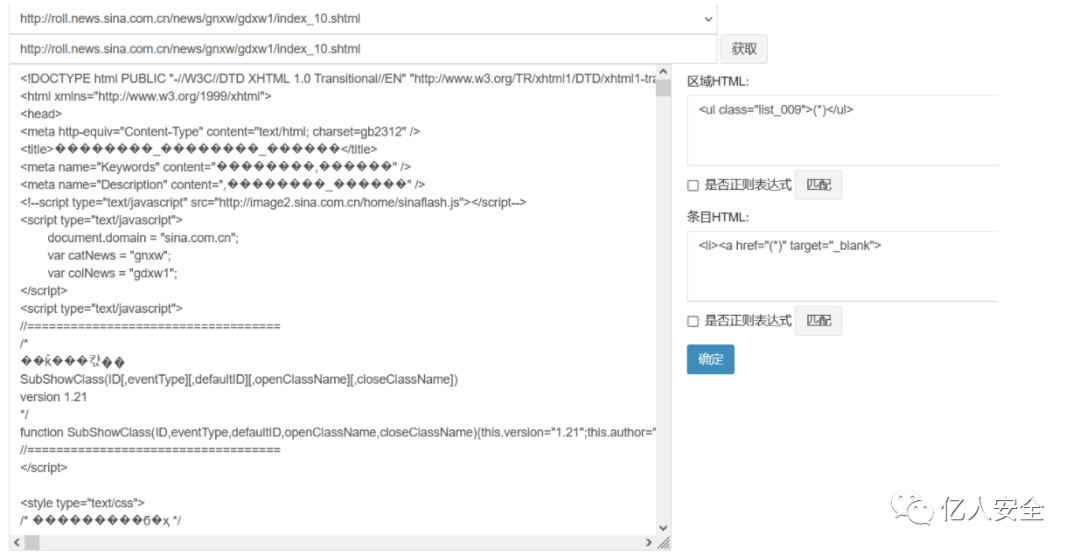1080x557 pixels.
Task: Click the '<title>' line in source
Action: point(198,149)
